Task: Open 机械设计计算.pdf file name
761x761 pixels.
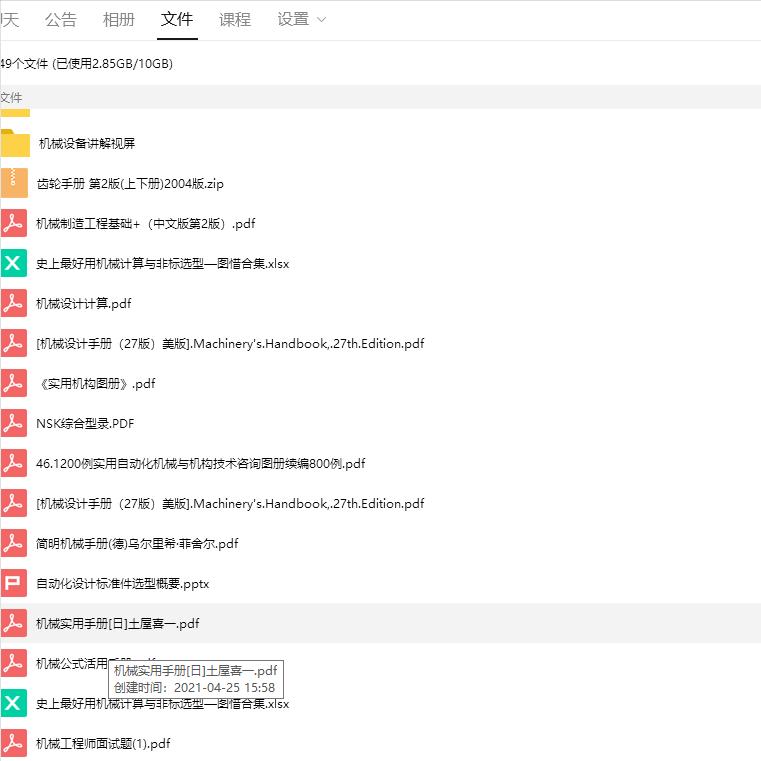Action: click(x=83, y=304)
